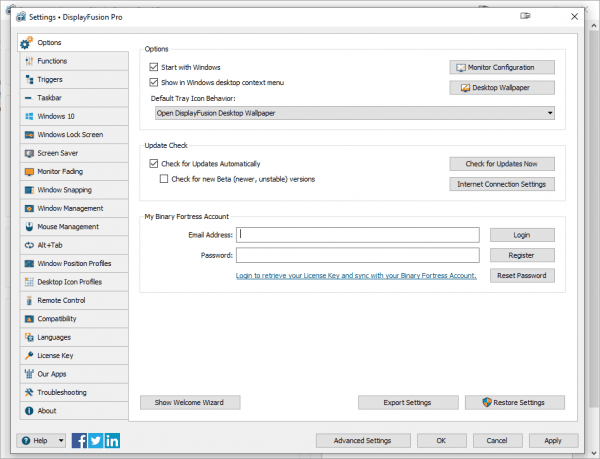The image size is (600, 459).
Task: Click the Remote Control icon
Action: tap(29, 300)
